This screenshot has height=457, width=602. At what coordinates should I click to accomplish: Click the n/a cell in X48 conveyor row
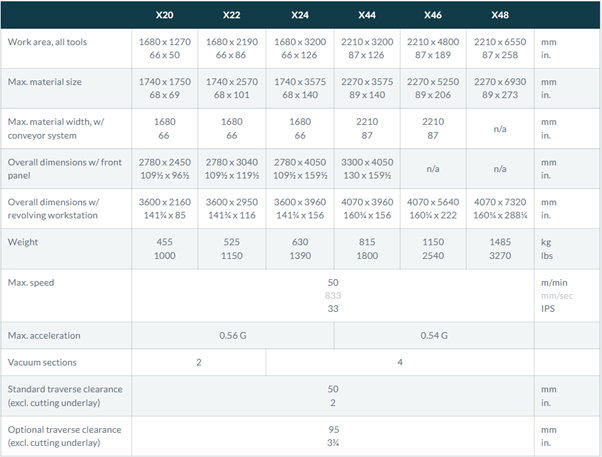click(x=500, y=129)
